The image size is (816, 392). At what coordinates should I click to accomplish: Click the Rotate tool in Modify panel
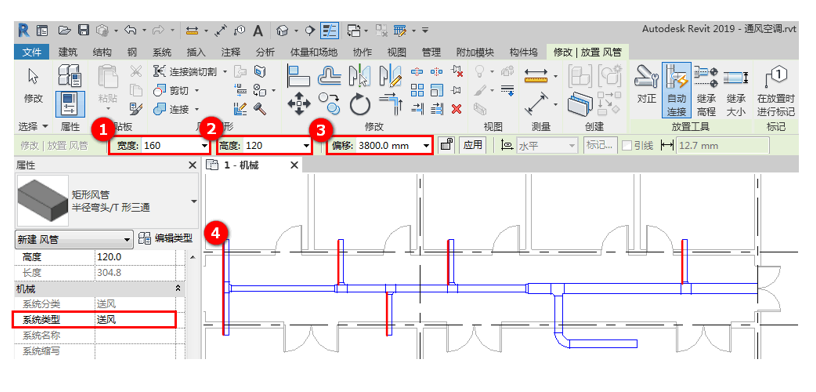click(359, 103)
